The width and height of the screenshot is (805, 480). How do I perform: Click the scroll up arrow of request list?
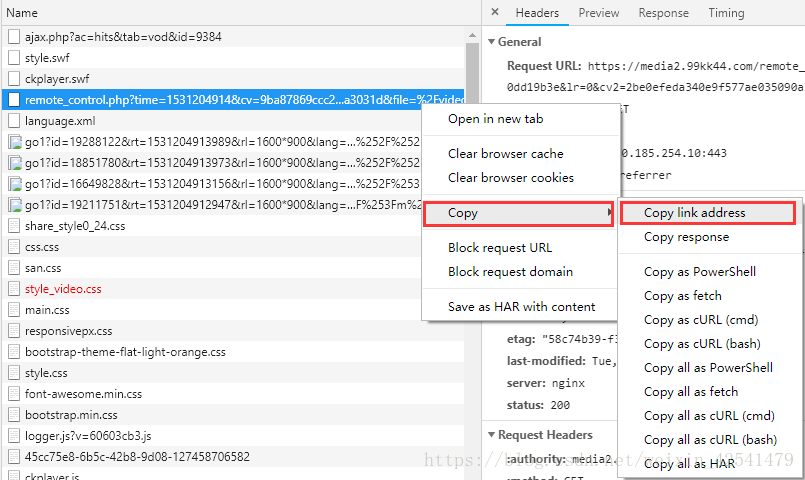[472, 35]
